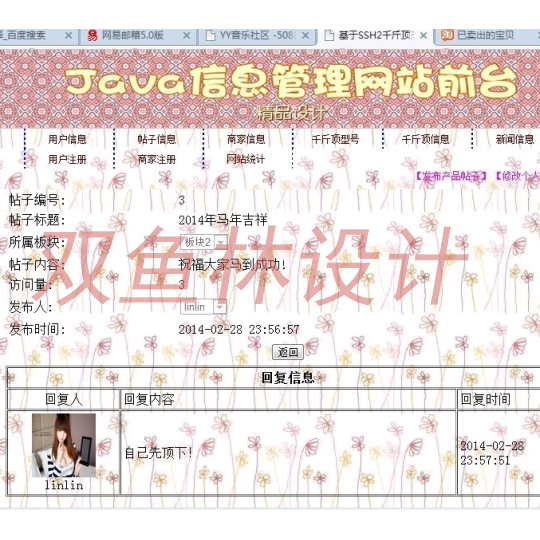Go to 用户注册 page

[67, 159]
